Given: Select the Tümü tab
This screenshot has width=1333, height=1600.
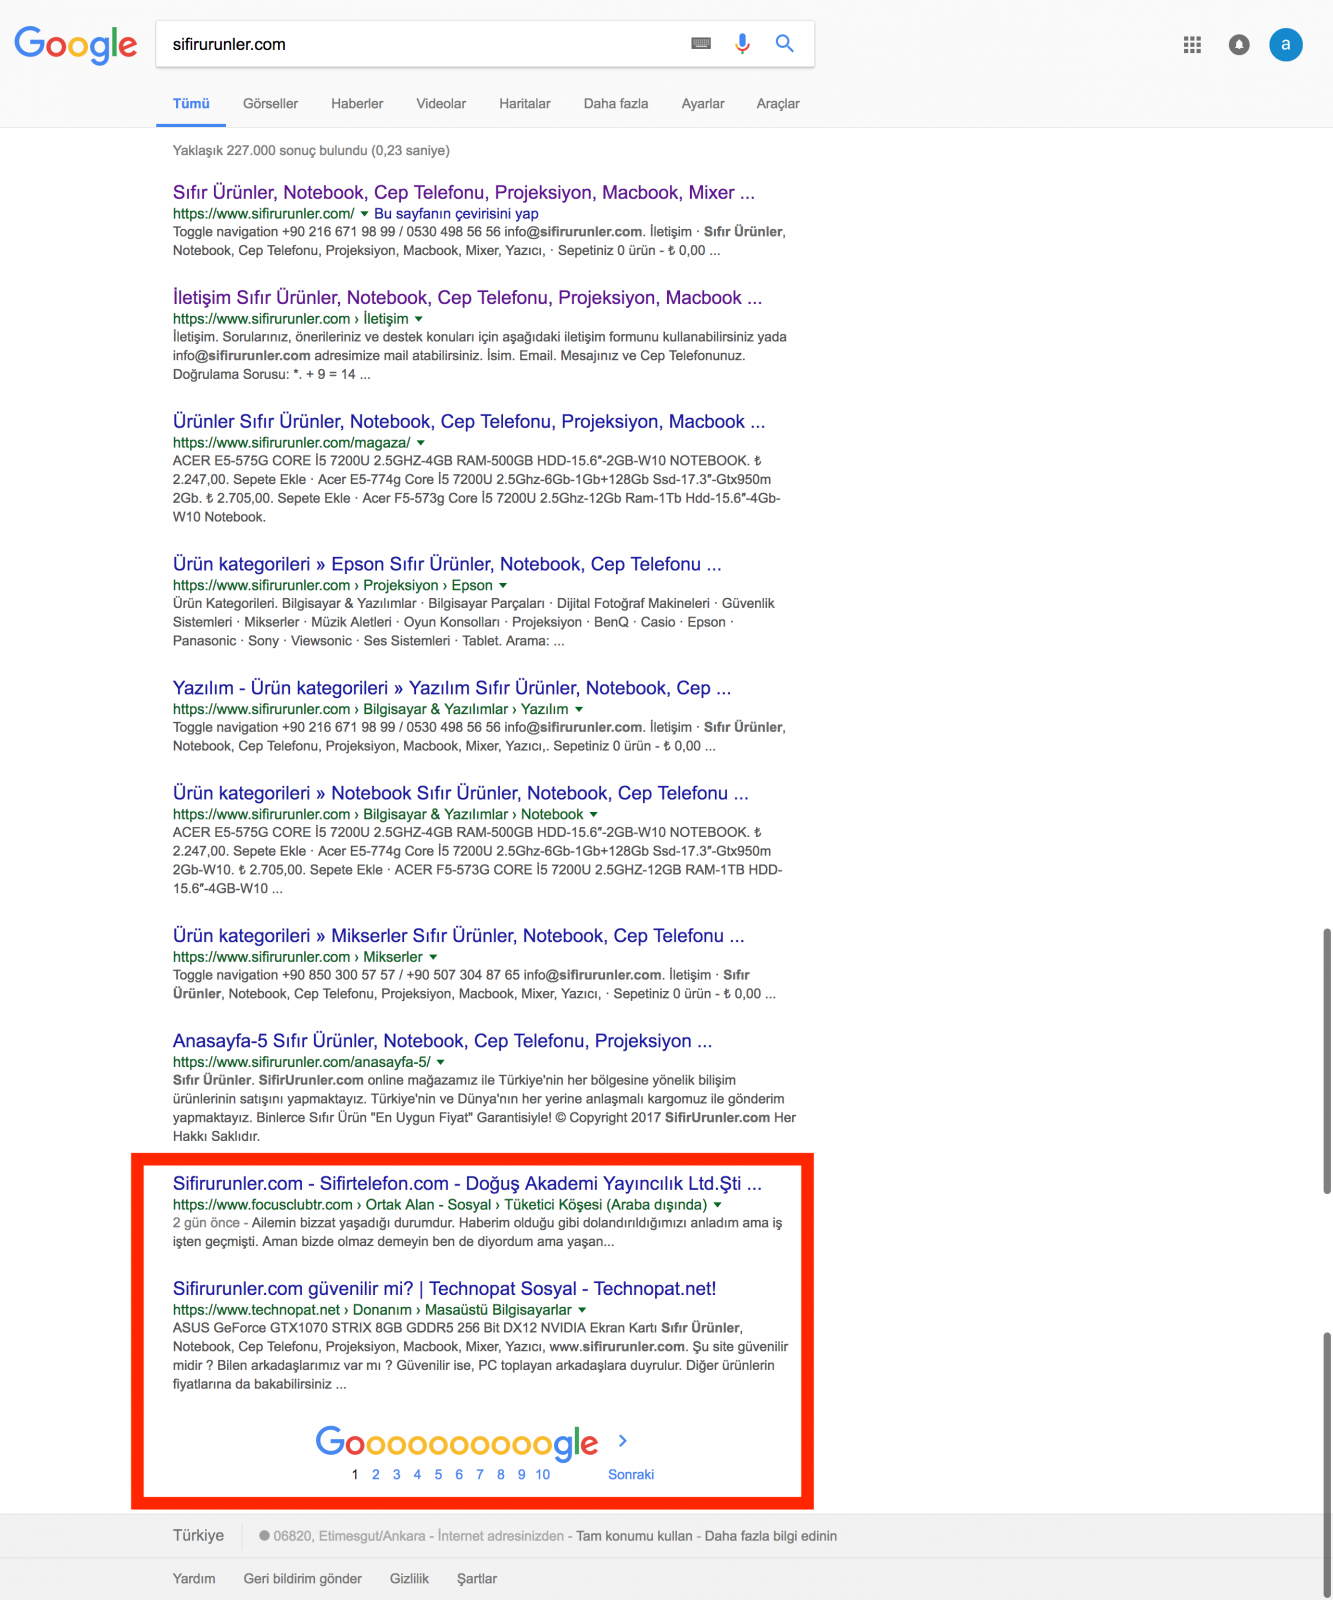Looking at the screenshot, I should 191,104.
